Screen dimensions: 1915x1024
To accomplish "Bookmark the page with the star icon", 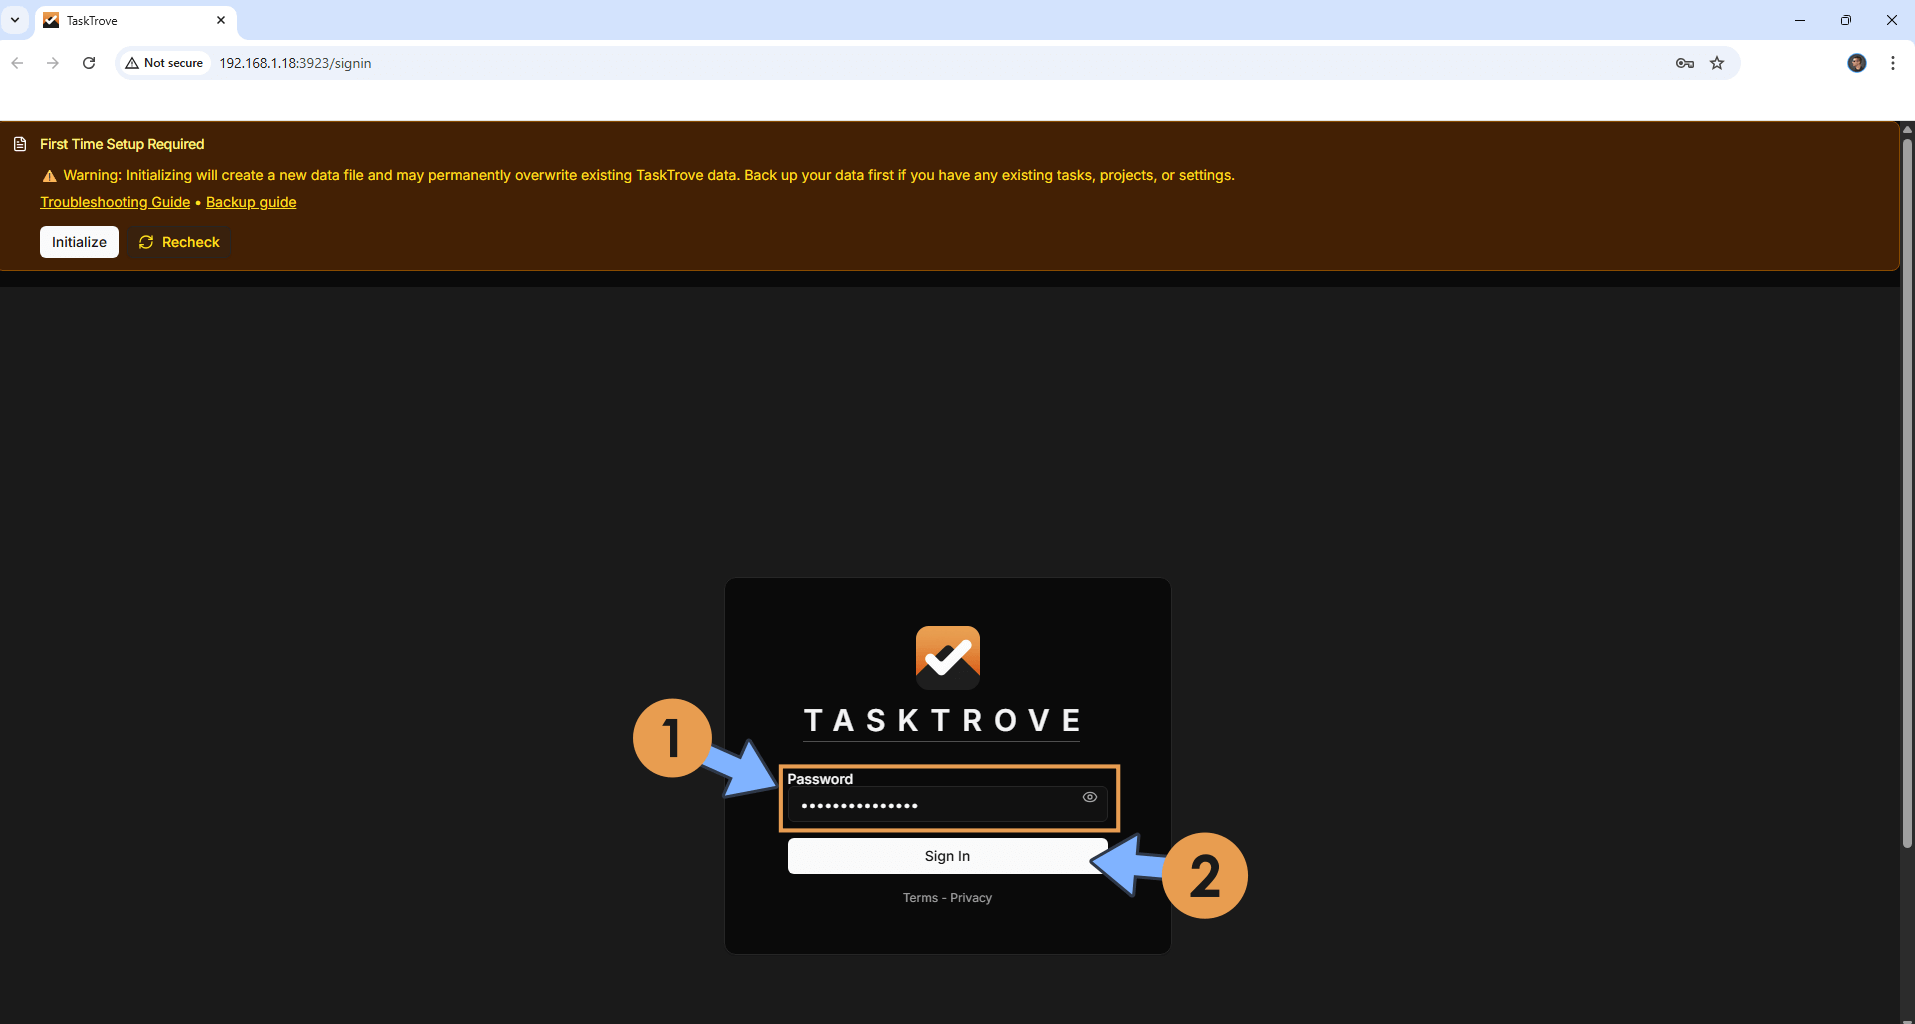I will point(1717,62).
